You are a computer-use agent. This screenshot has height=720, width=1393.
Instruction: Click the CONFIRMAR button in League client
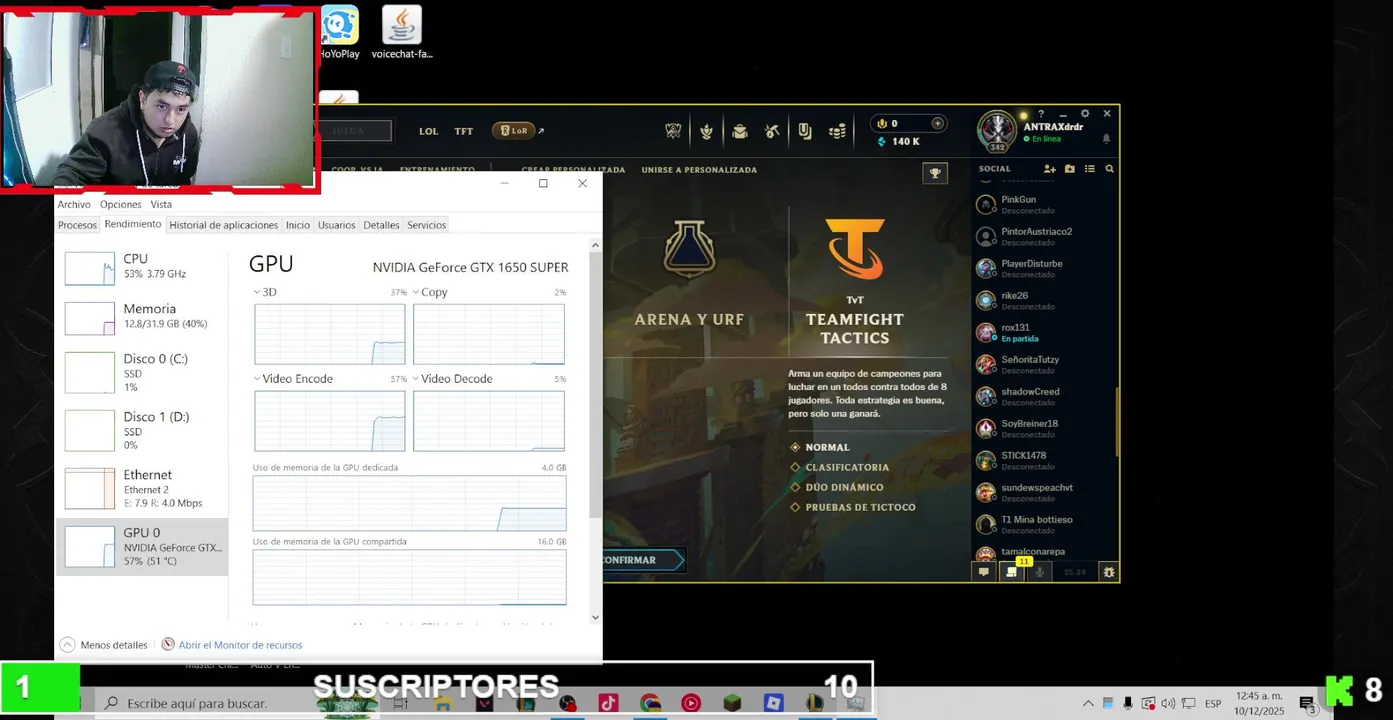pos(642,560)
